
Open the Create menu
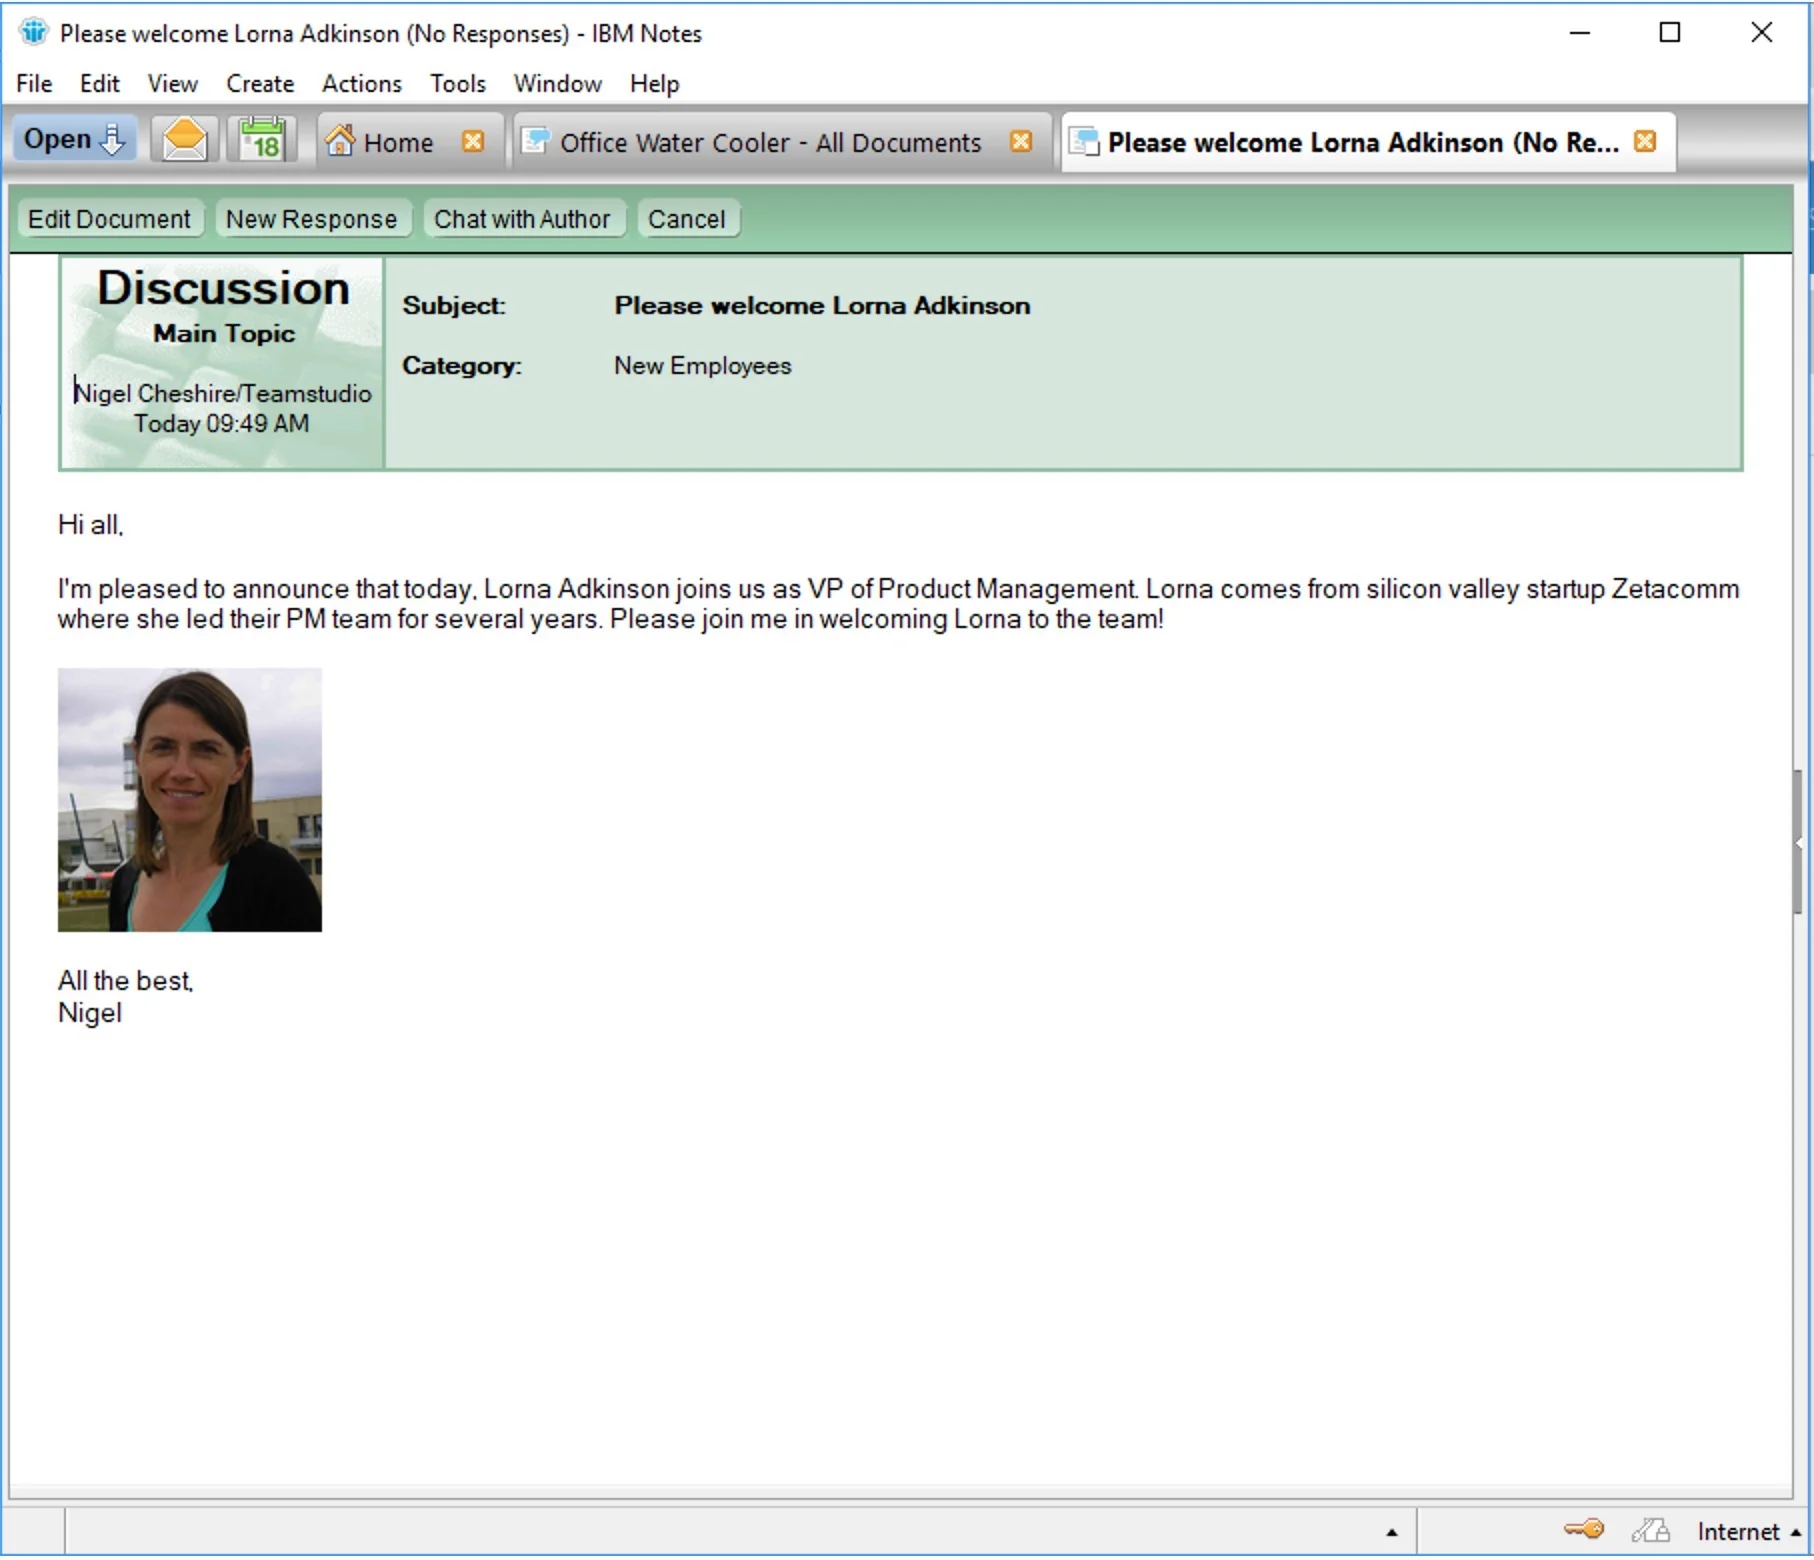point(260,83)
